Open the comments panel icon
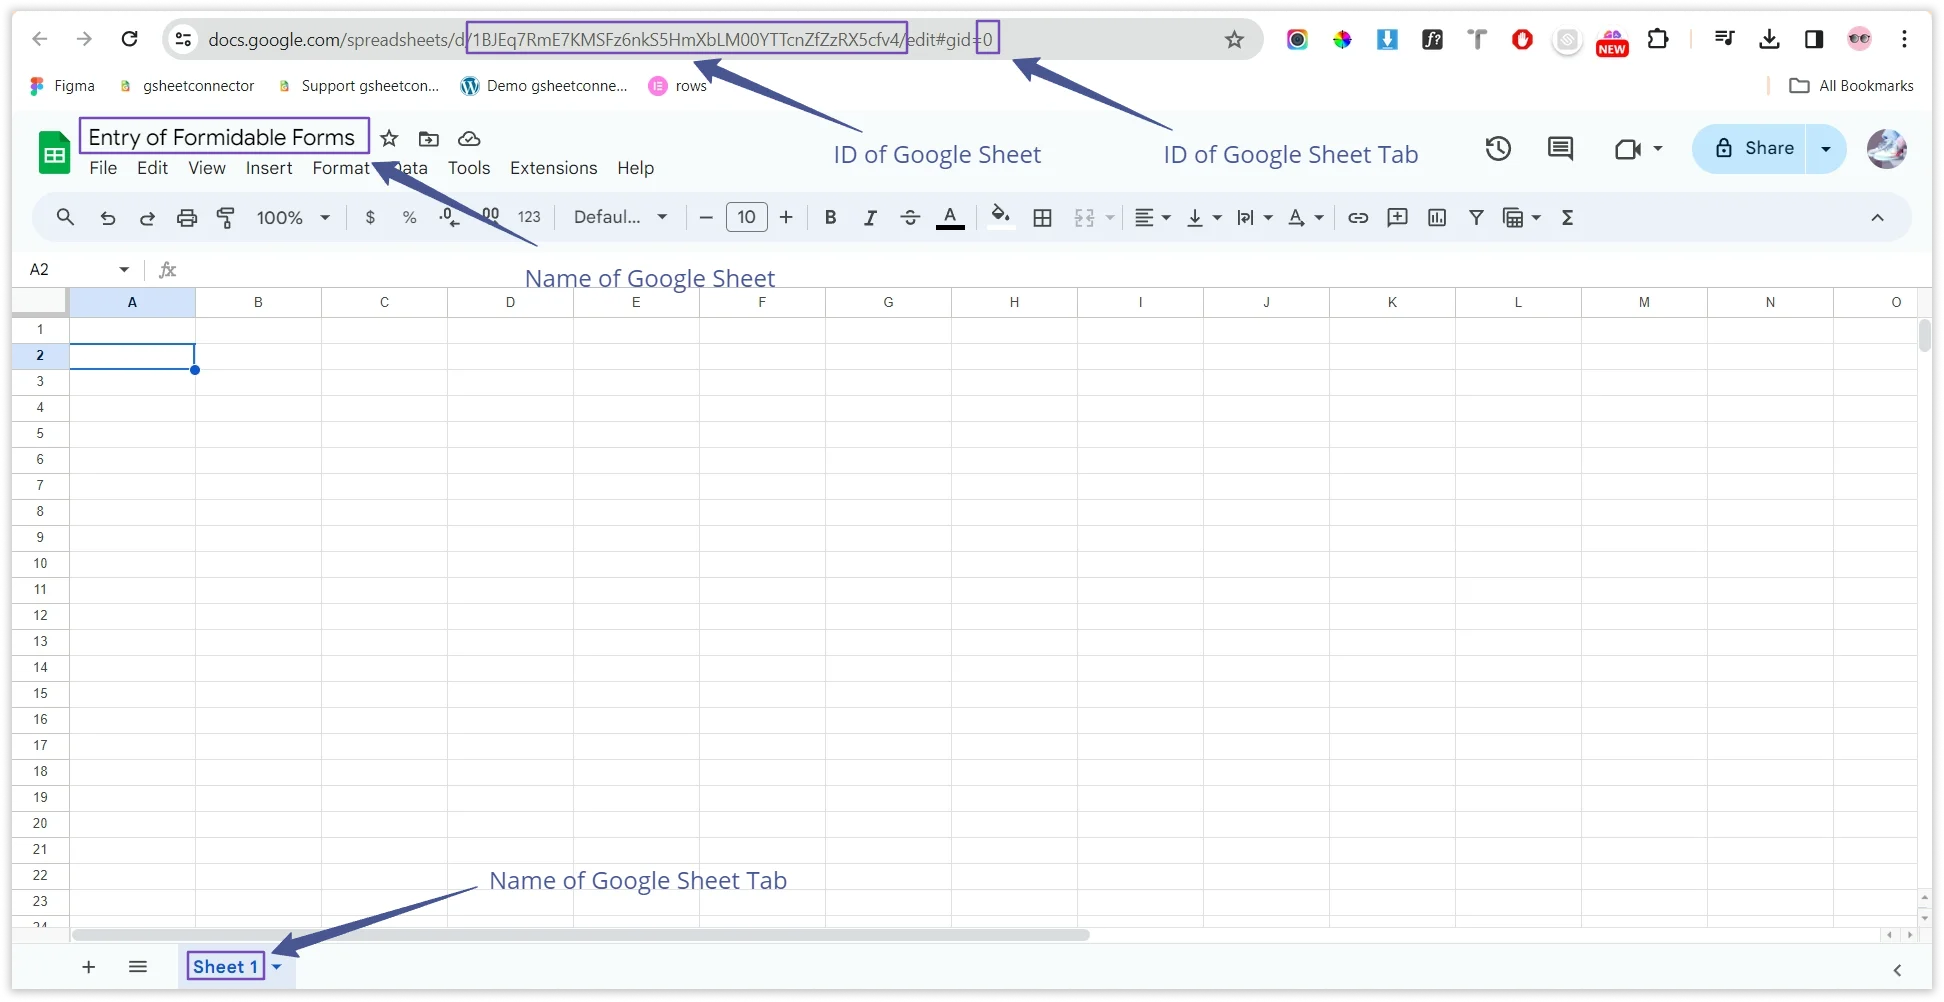The width and height of the screenshot is (1944, 1002). click(1560, 149)
